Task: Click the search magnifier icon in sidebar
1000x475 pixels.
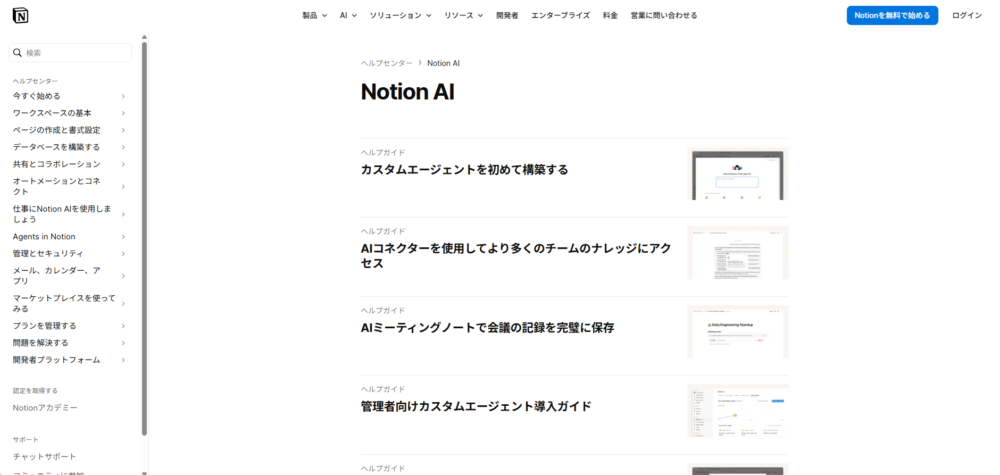Action: [18, 53]
